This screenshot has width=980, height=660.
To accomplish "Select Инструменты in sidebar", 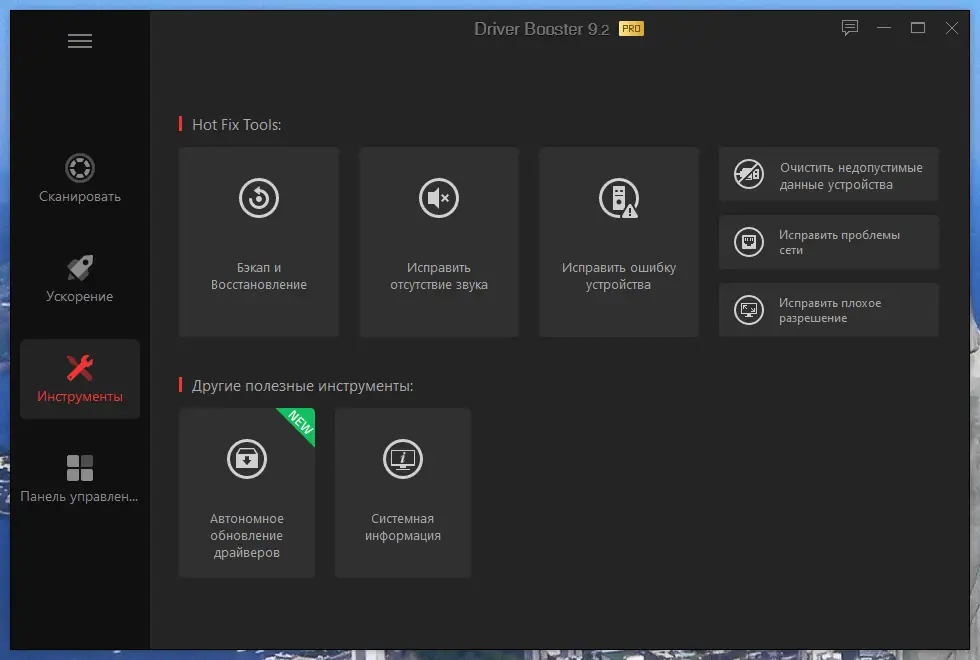I will click(x=80, y=379).
